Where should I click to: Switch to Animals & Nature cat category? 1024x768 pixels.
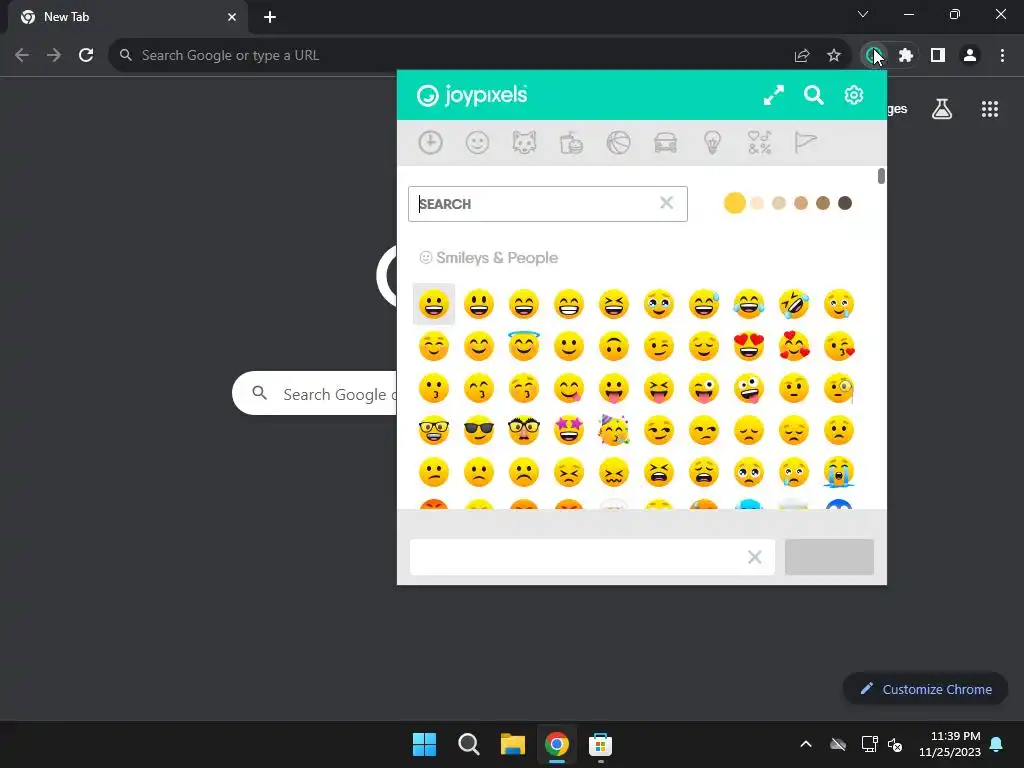524,142
